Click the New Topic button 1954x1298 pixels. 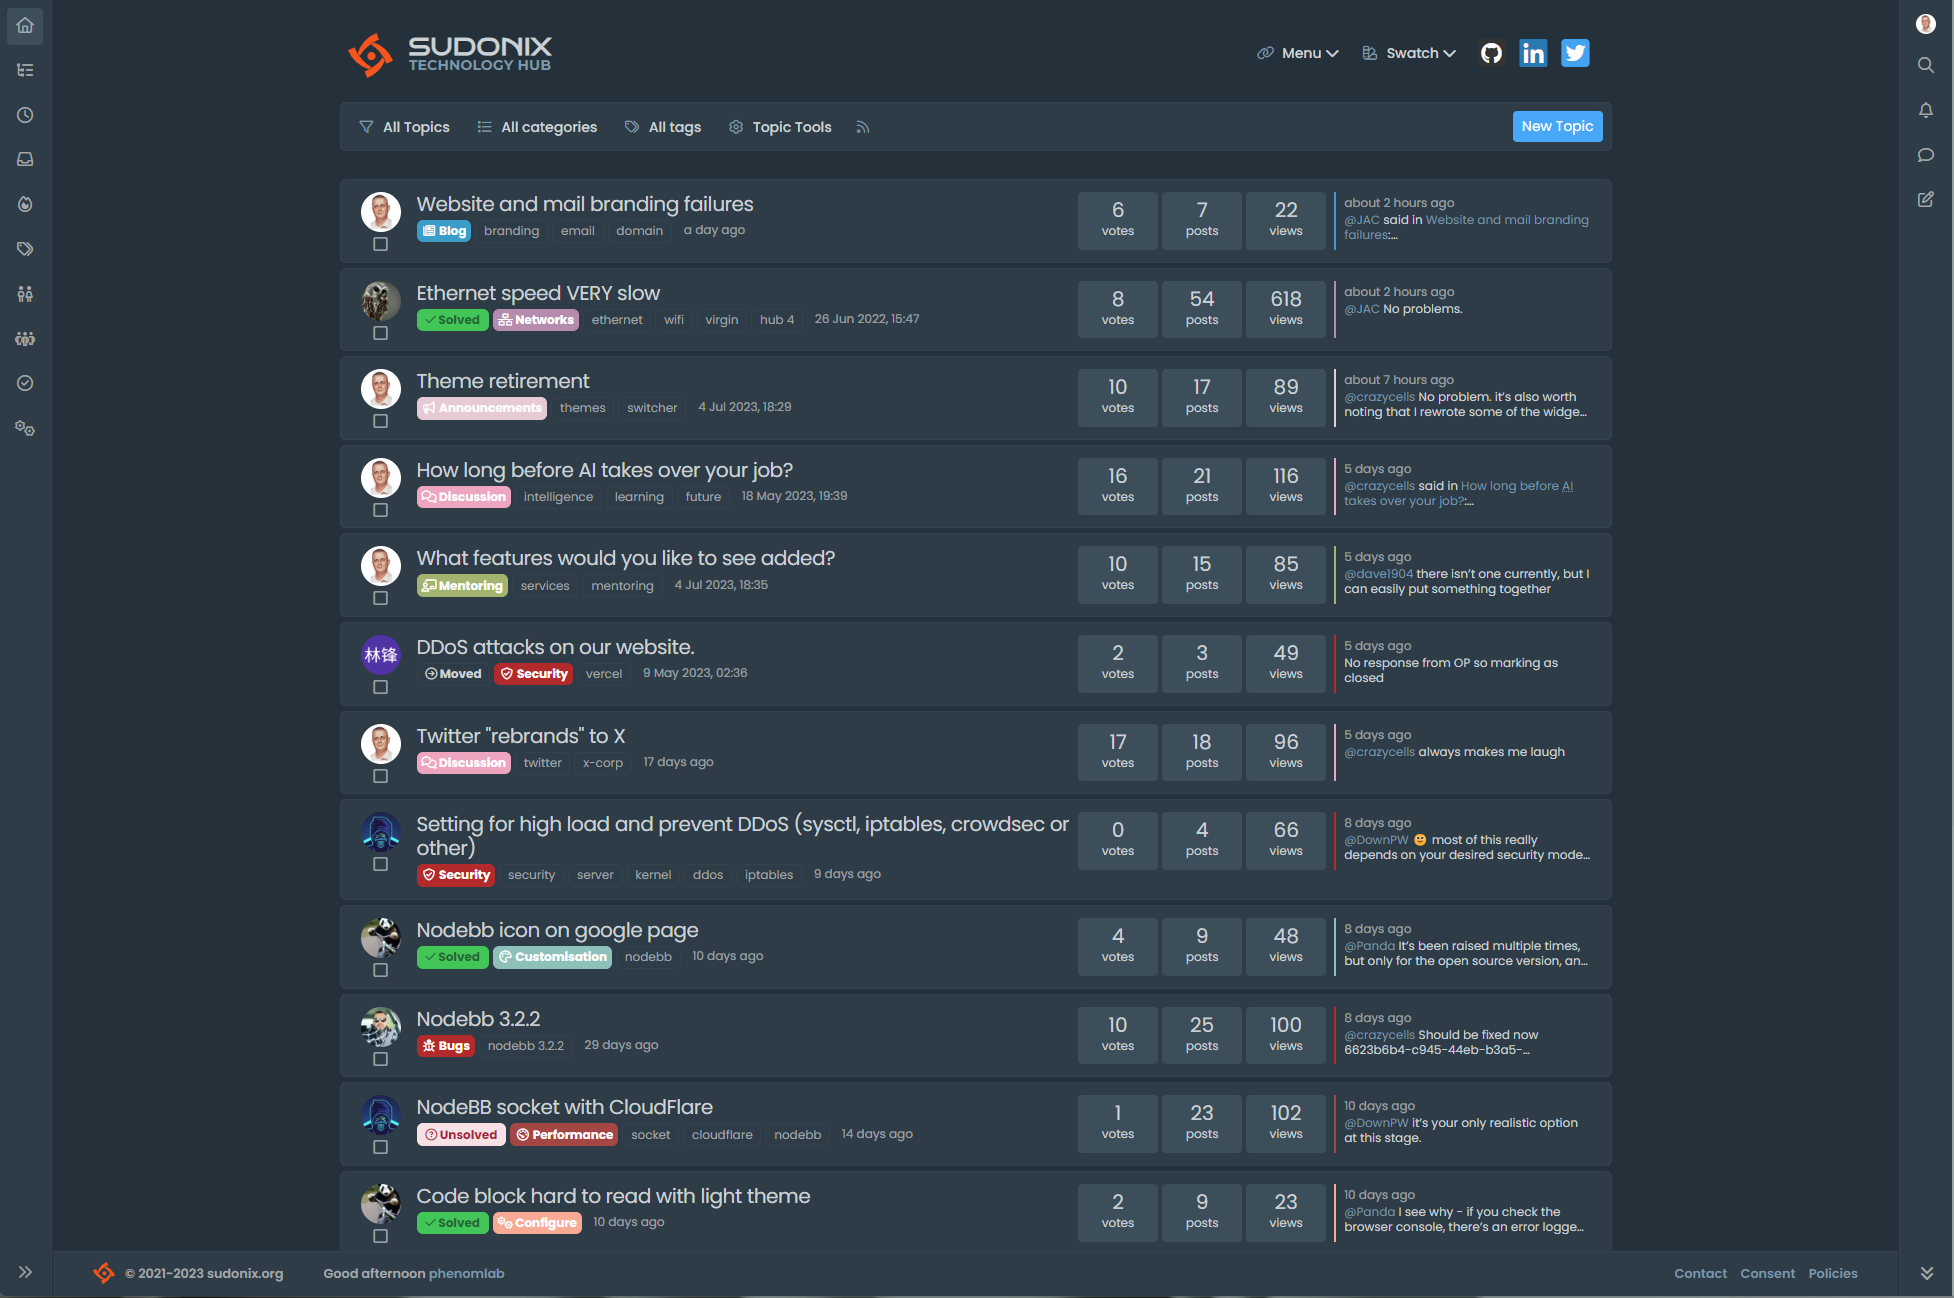pos(1556,126)
